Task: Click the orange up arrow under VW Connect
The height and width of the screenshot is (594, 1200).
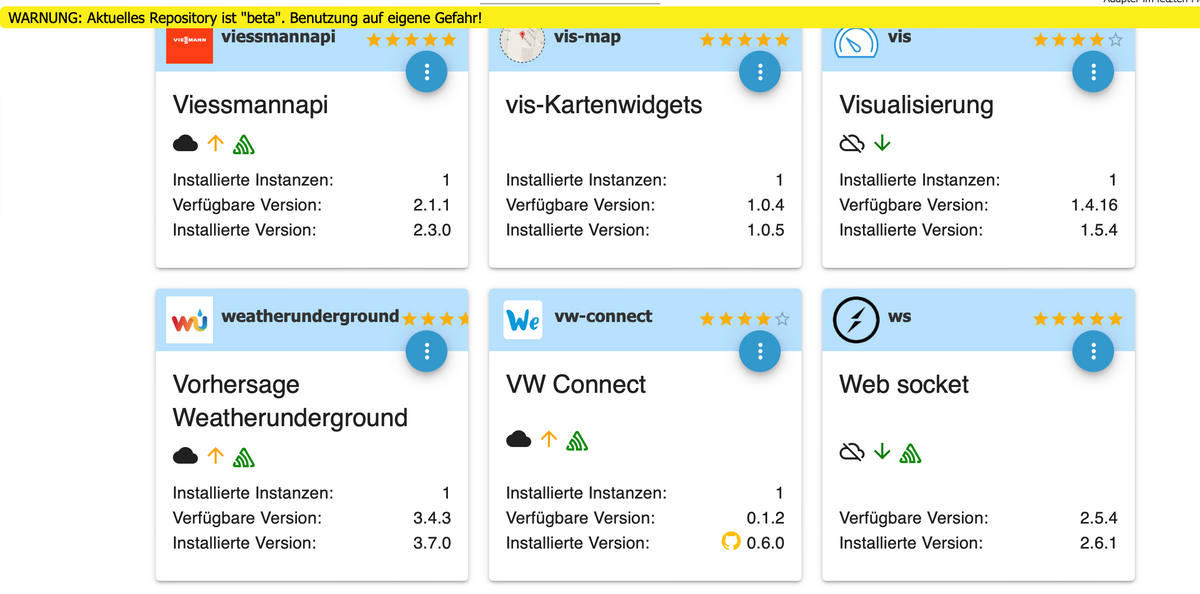Action: point(548,439)
